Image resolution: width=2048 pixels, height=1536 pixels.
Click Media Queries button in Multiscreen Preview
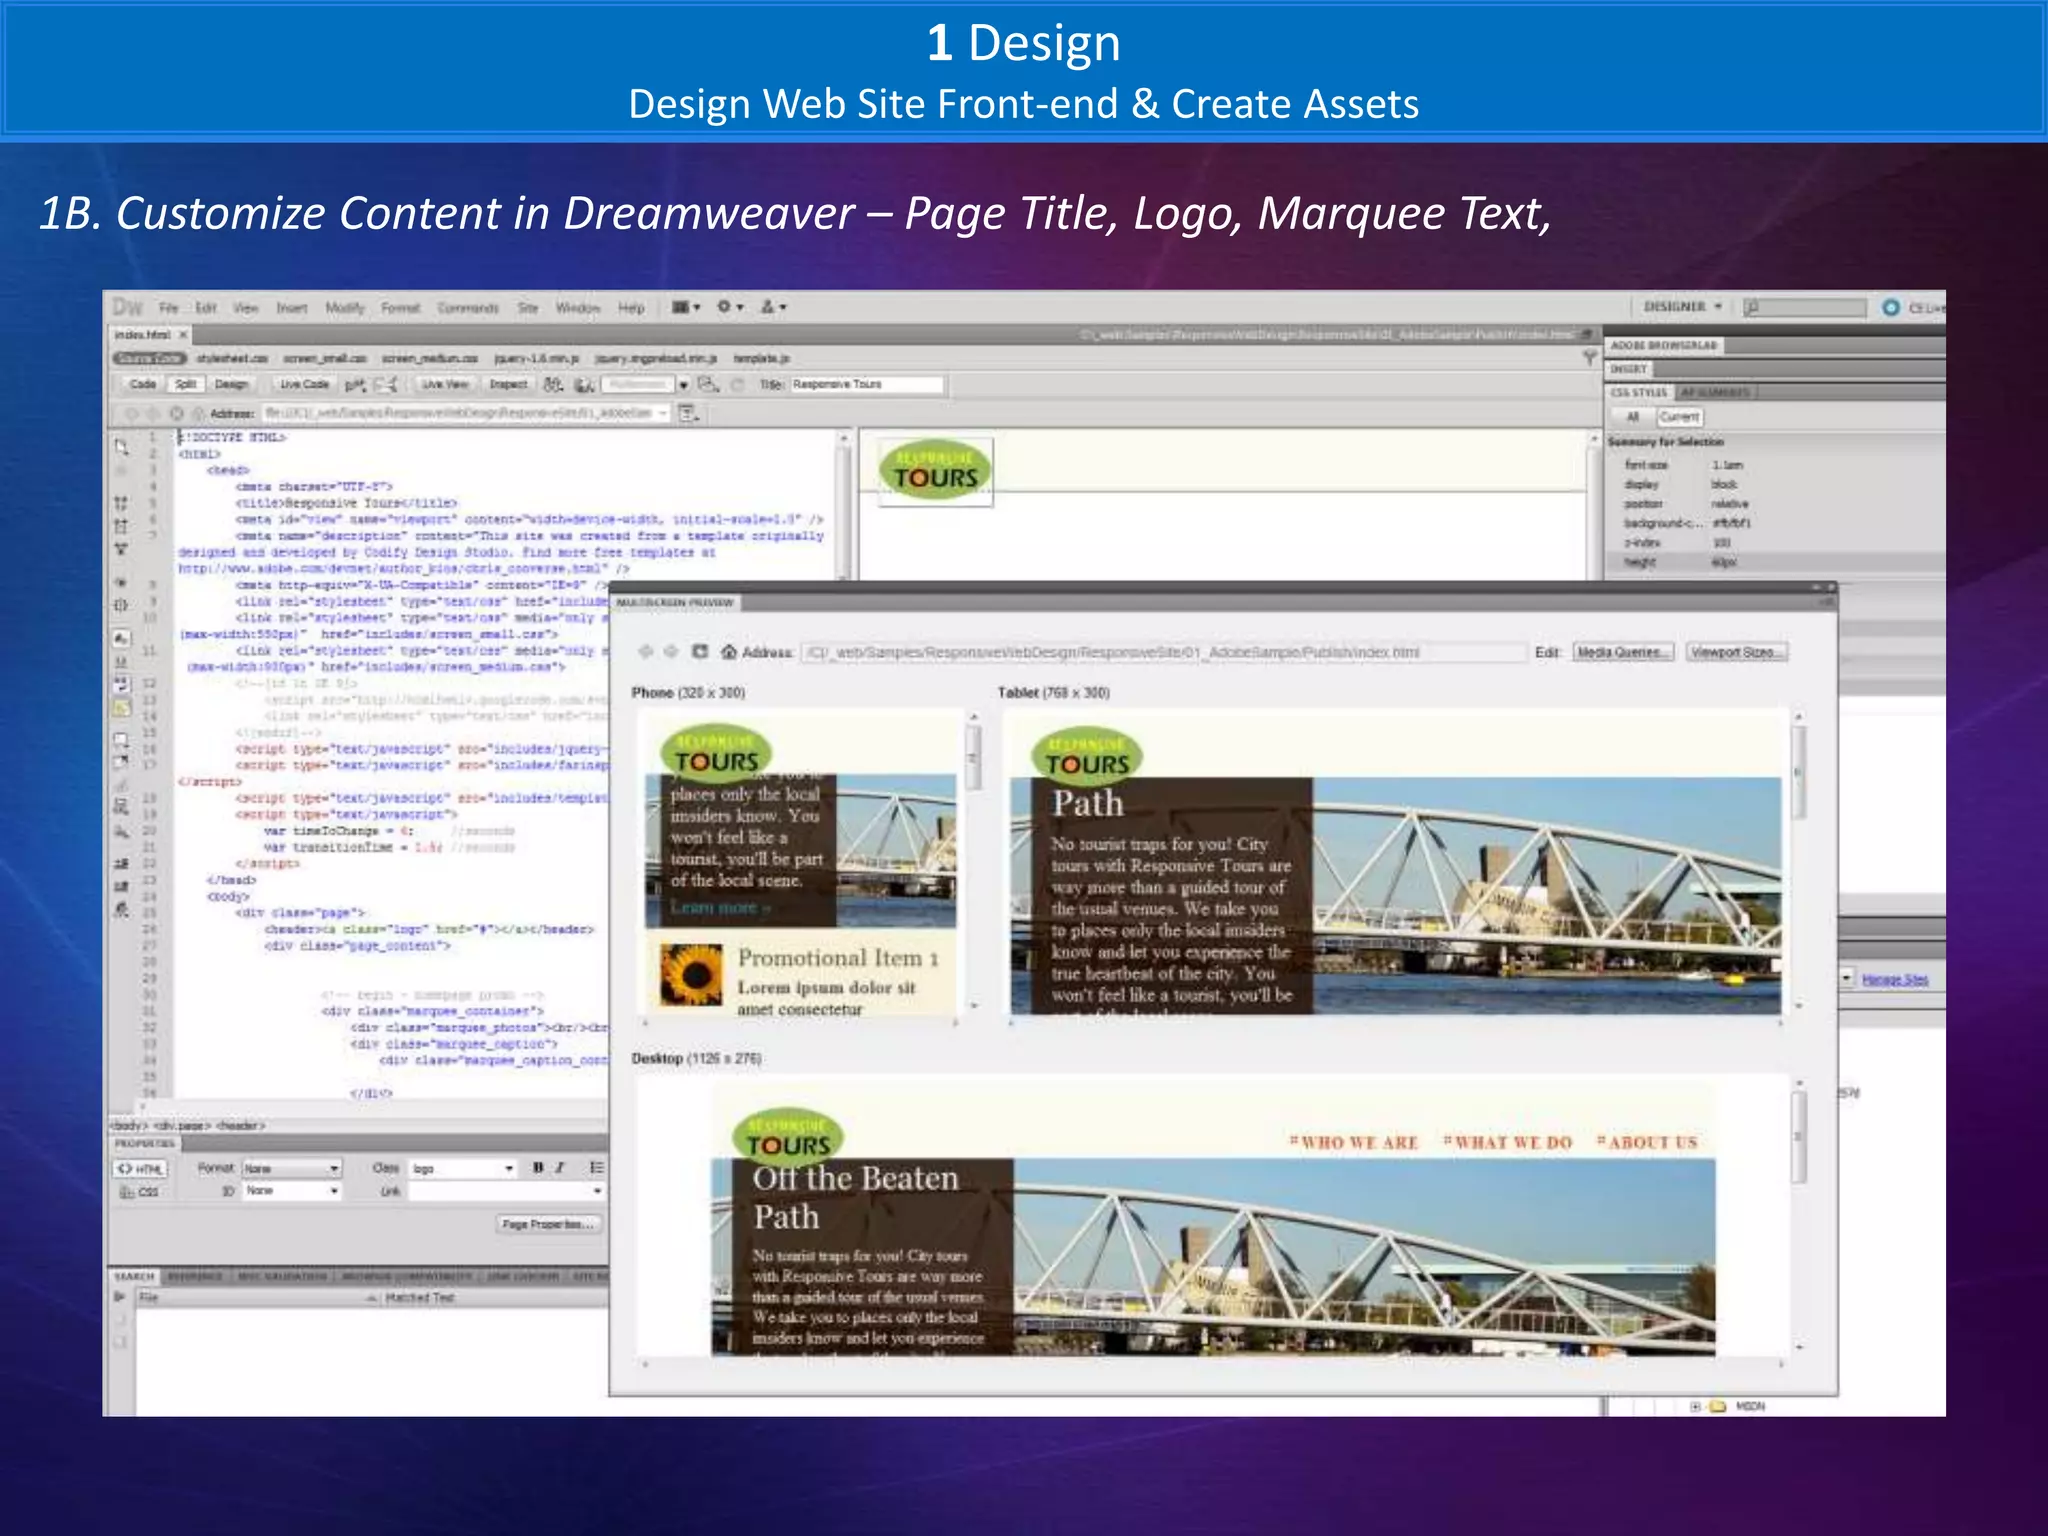tap(1623, 652)
